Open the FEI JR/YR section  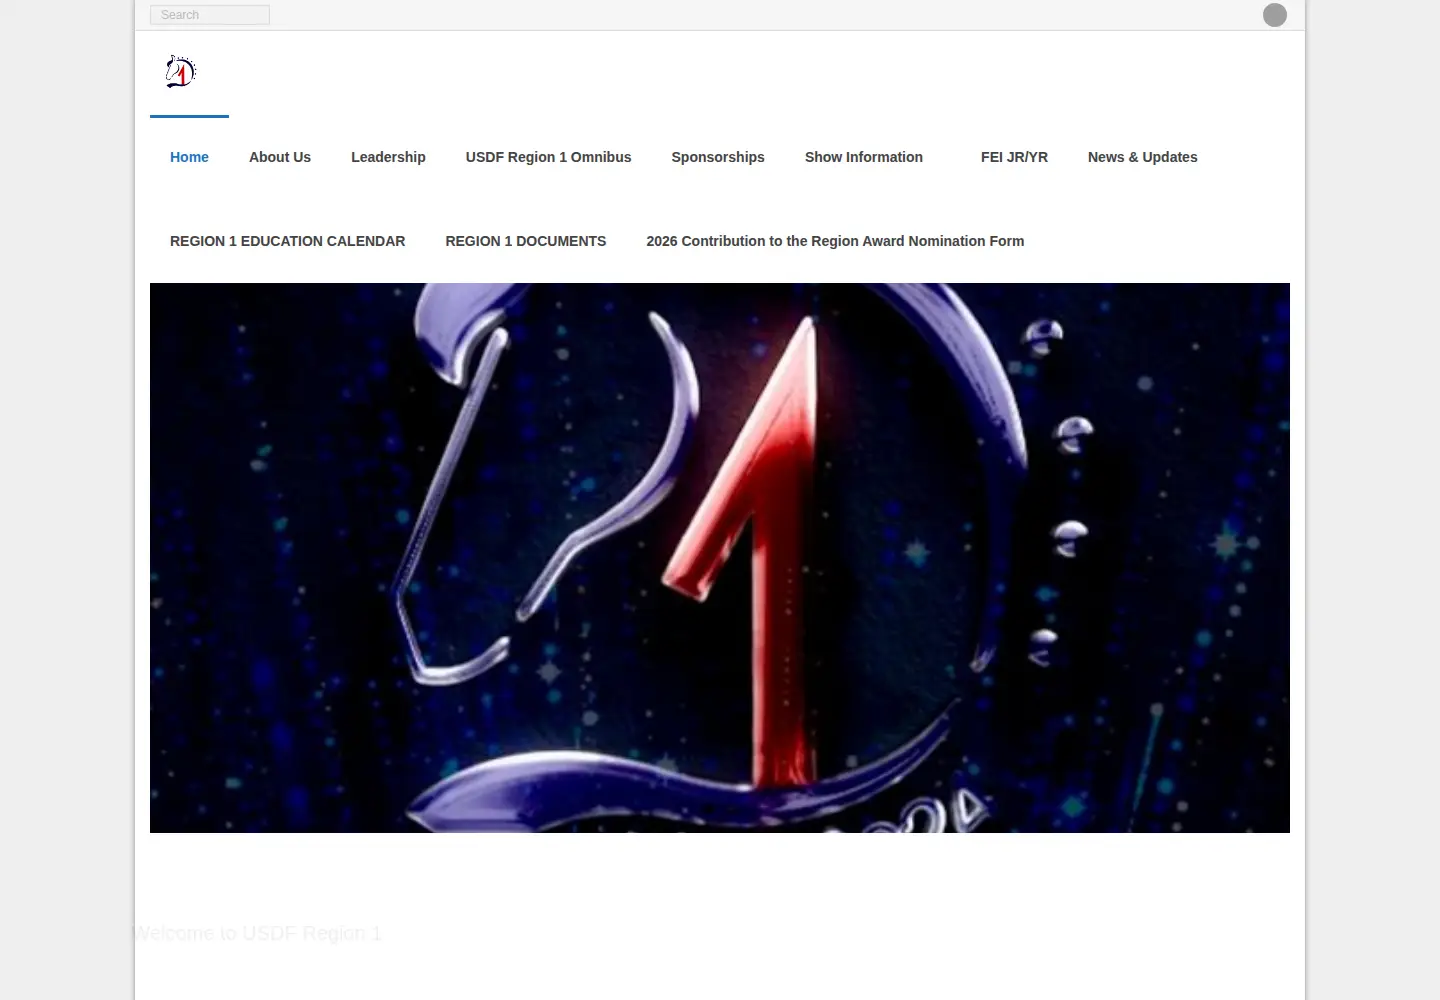click(x=1014, y=157)
